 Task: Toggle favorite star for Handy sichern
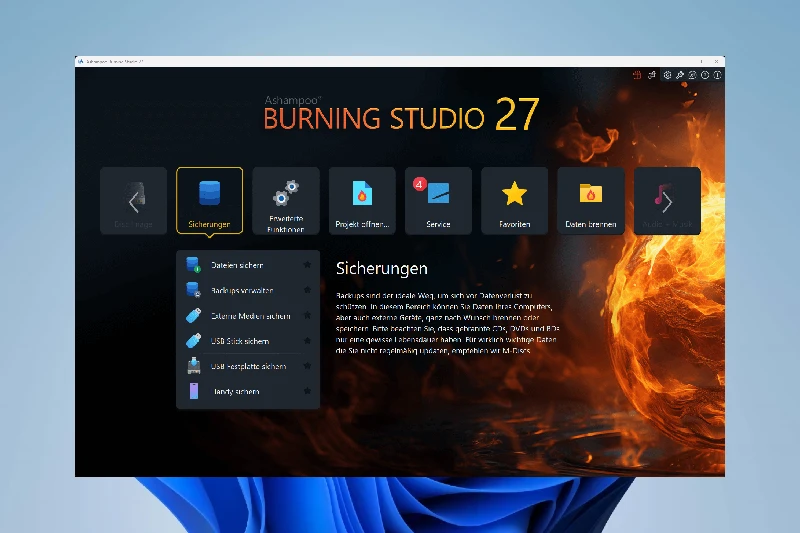[x=307, y=391]
